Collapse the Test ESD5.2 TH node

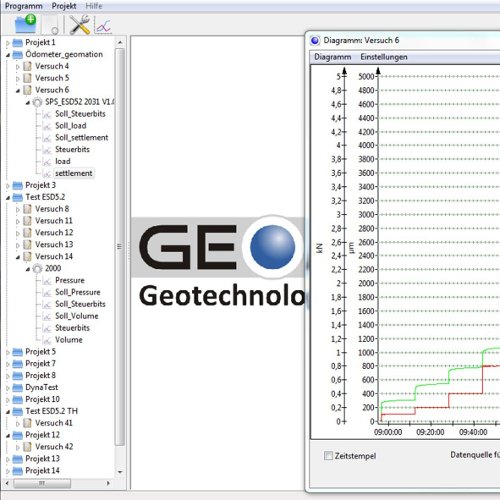8,412
